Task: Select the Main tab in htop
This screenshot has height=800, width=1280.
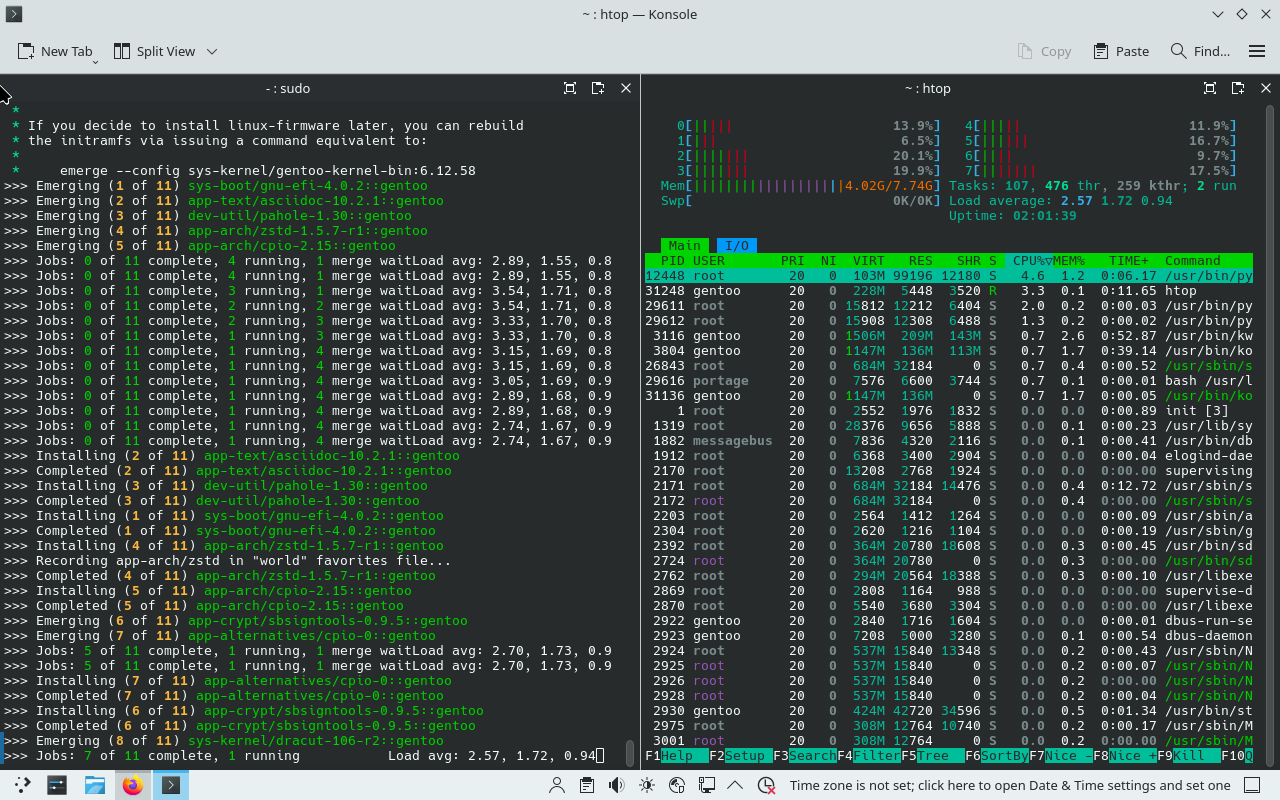Action: [x=684, y=245]
